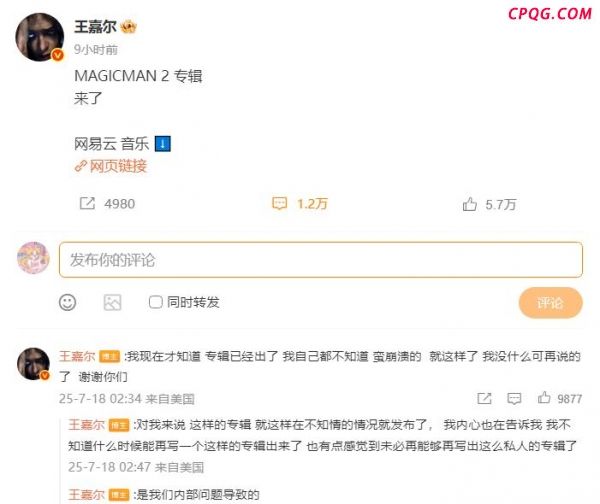
Task: Click your own avatar beside the comment box
Action: coord(34,258)
